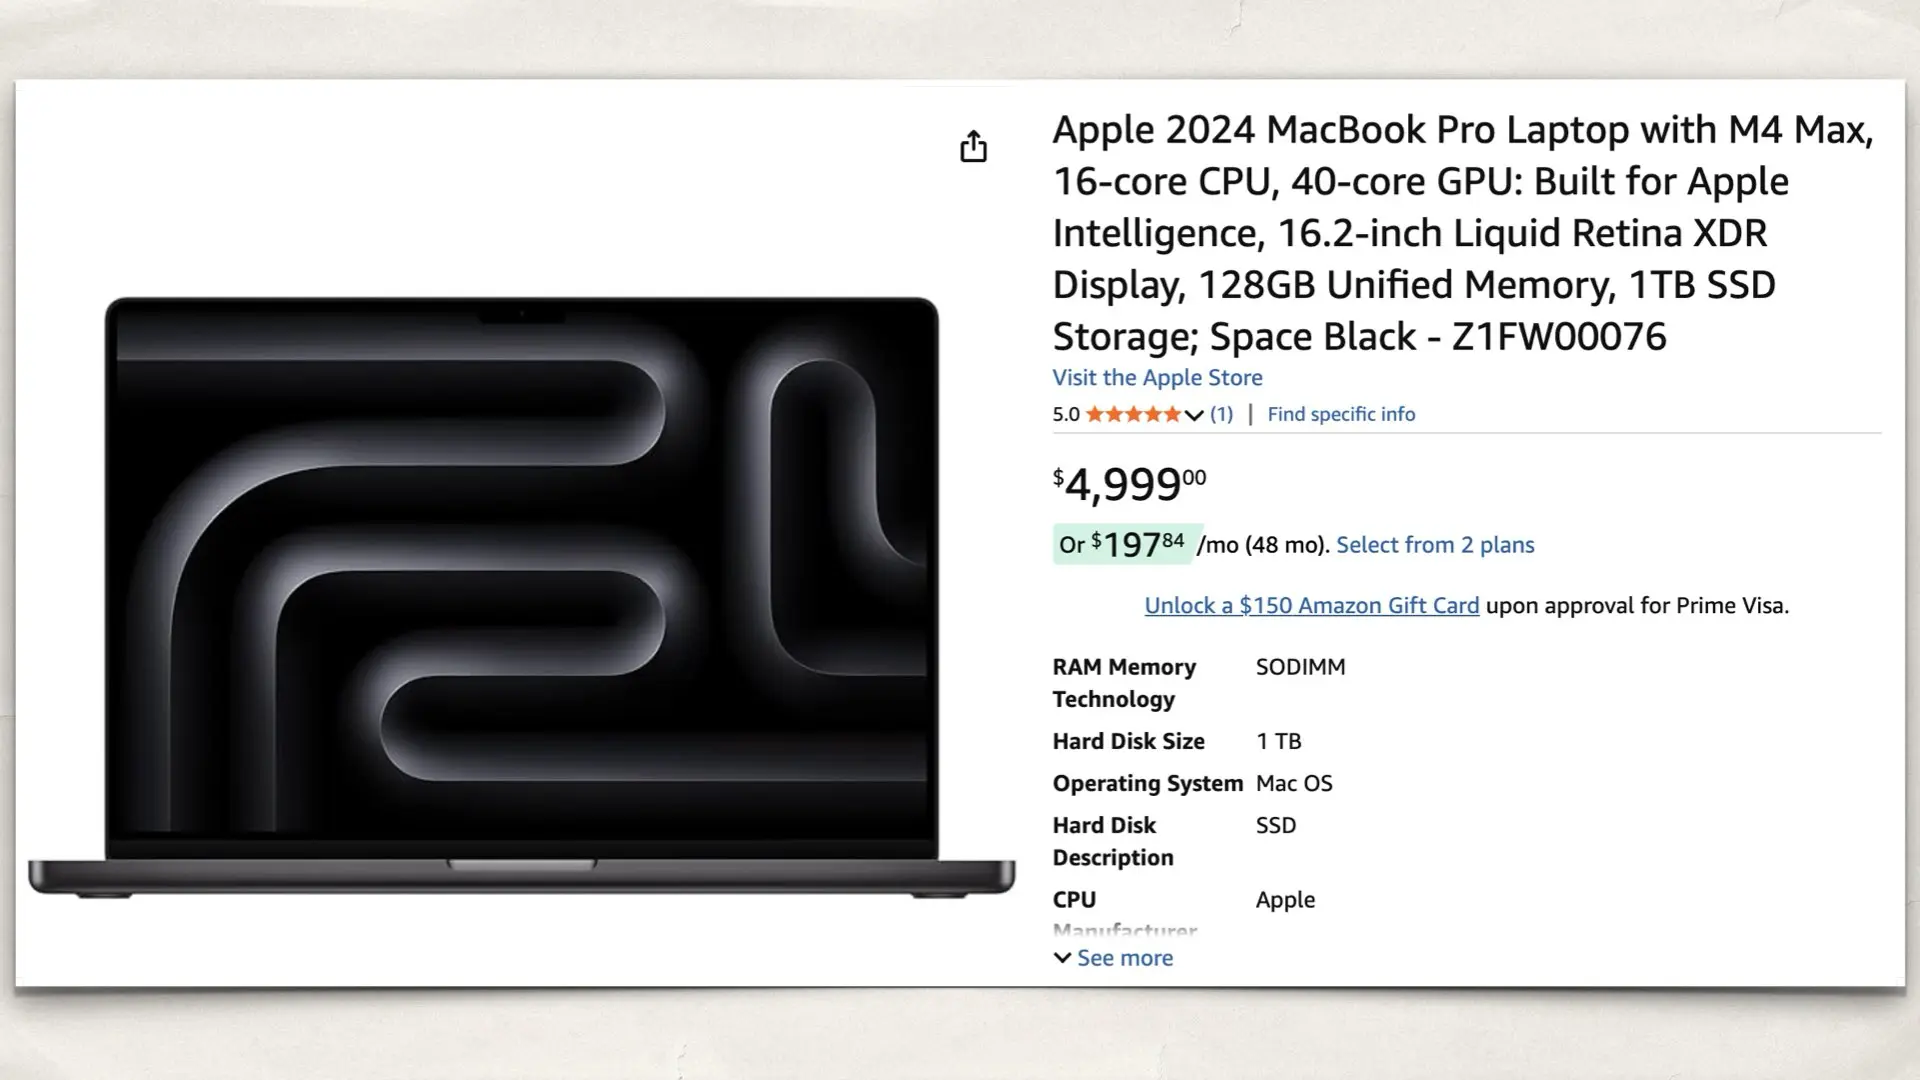The width and height of the screenshot is (1920, 1080).
Task: Click the 5.0 rating value
Action: [1064, 414]
